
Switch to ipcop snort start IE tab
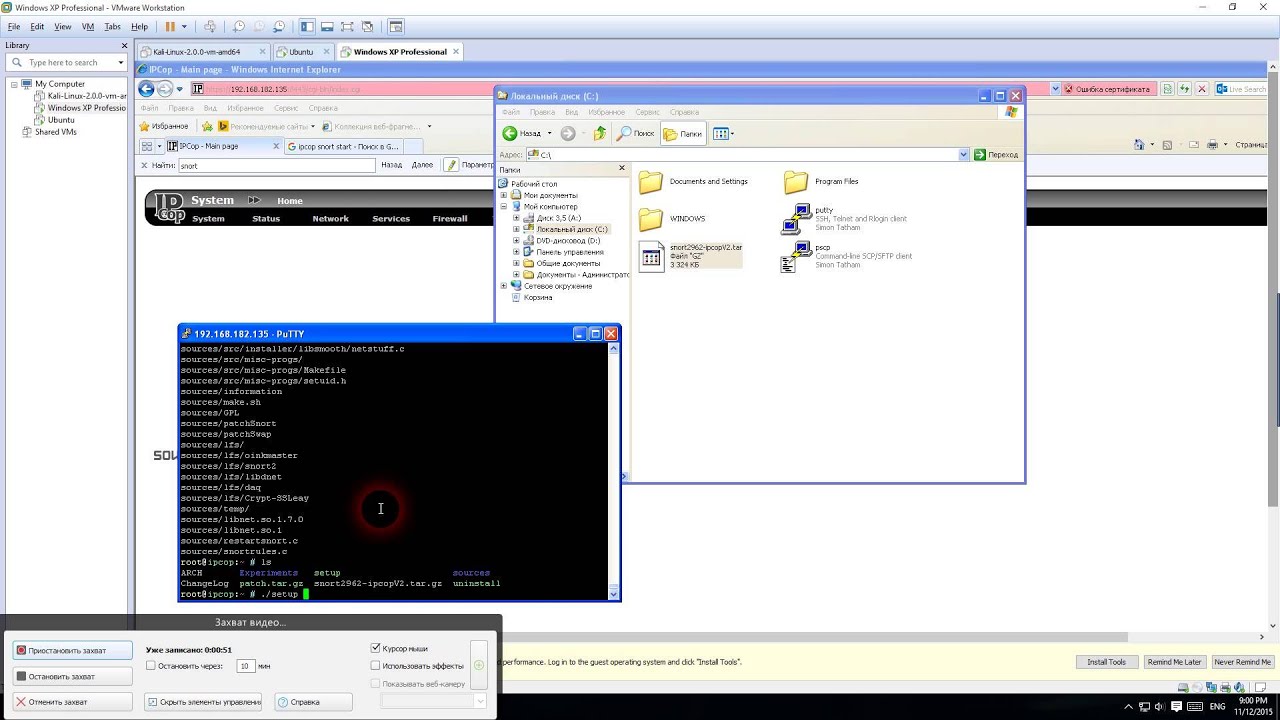pos(342,146)
